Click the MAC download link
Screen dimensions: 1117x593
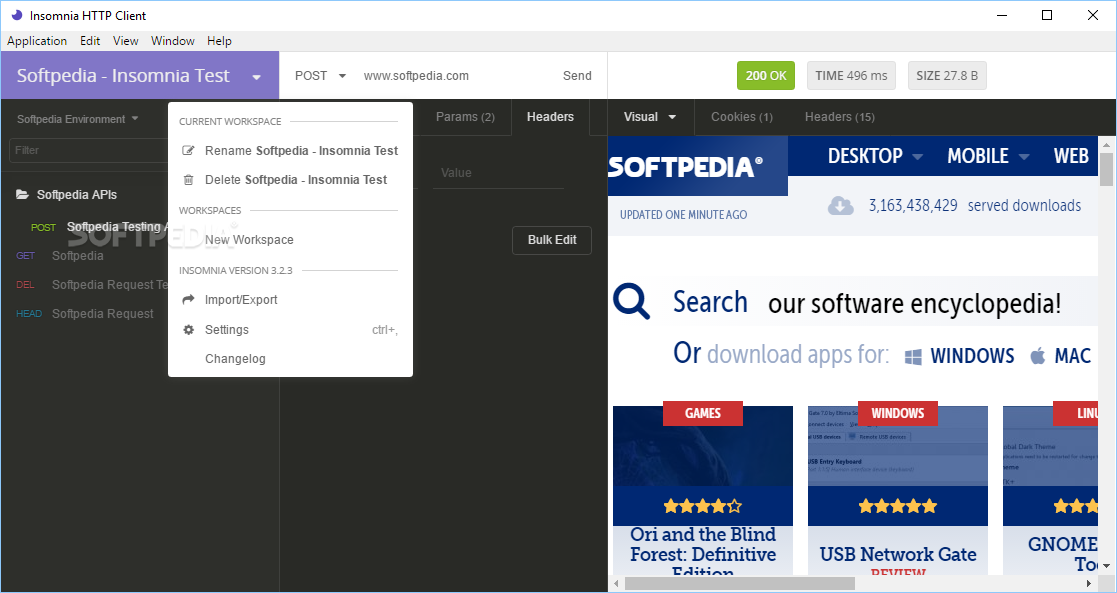point(1072,356)
